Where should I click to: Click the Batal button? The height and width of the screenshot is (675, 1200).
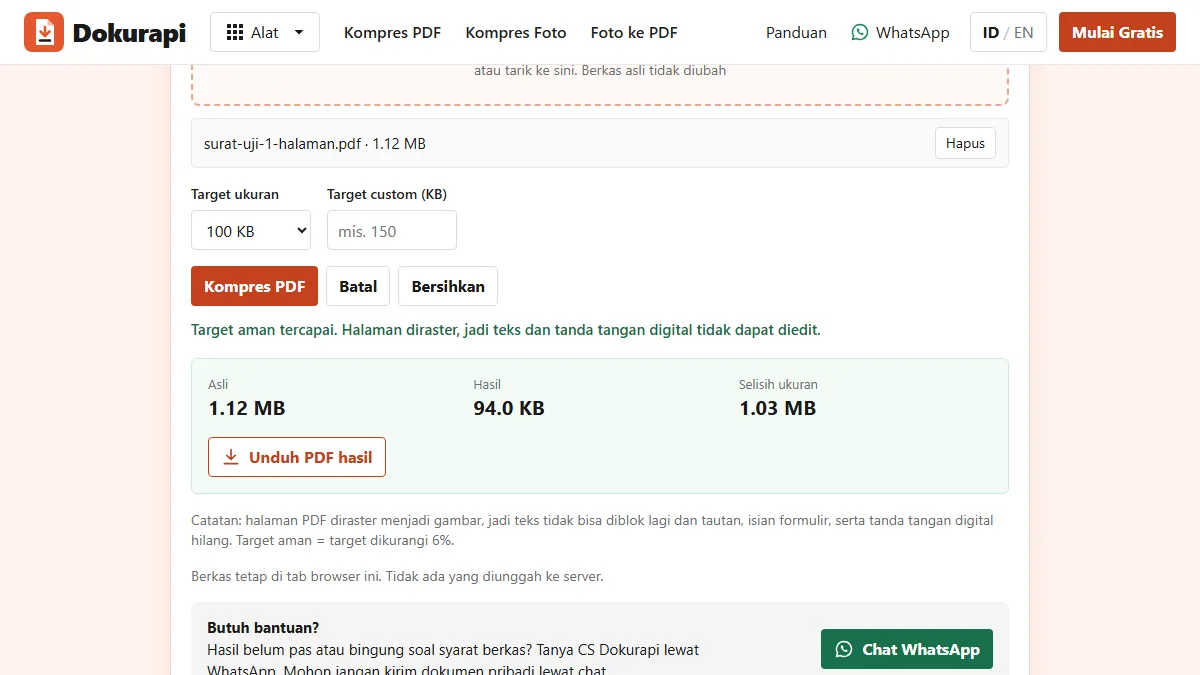pyautogui.click(x=358, y=286)
